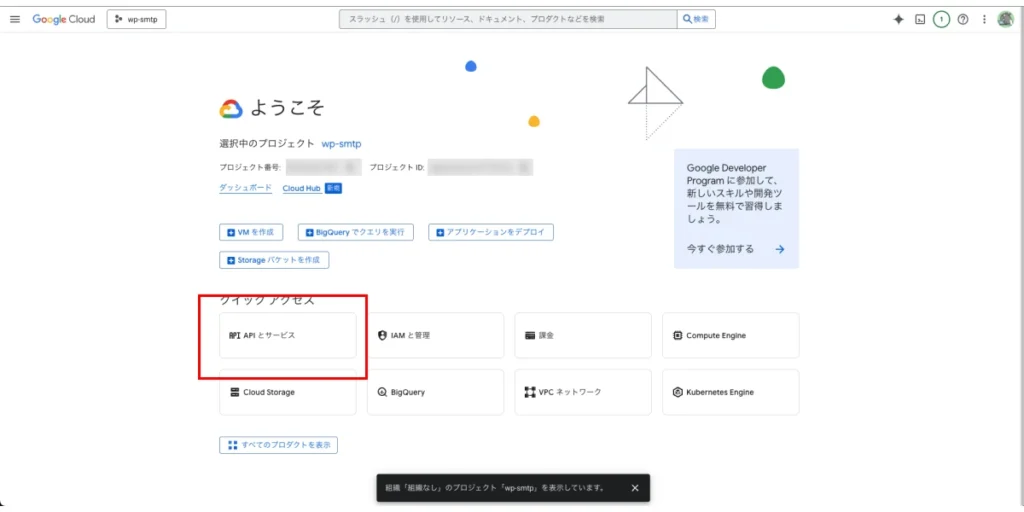Open the Cloud Hub link
The width and height of the screenshot is (1024, 512).
[299, 188]
